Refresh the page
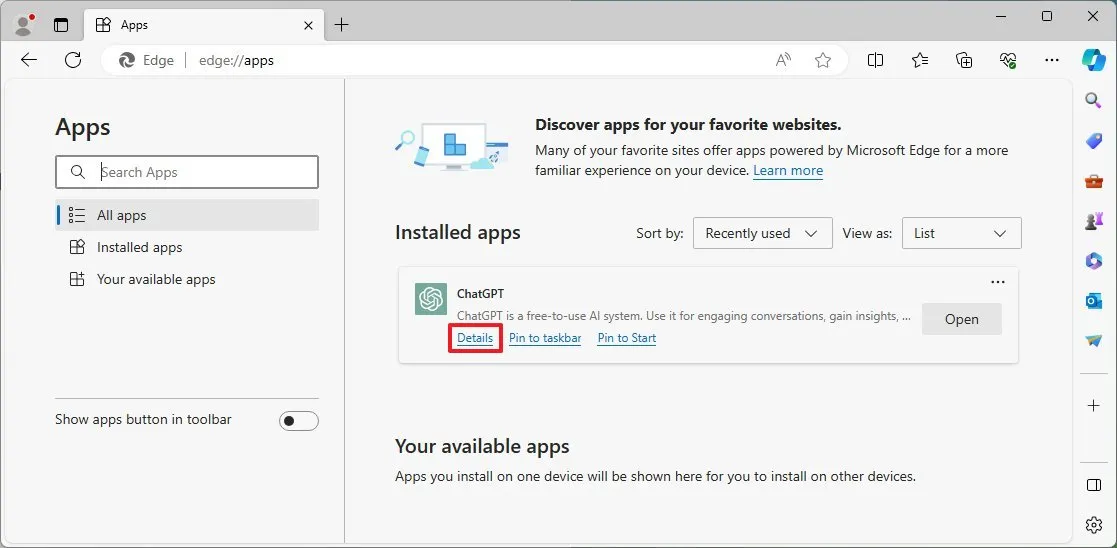This screenshot has height=548, width=1117. point(73,61)
